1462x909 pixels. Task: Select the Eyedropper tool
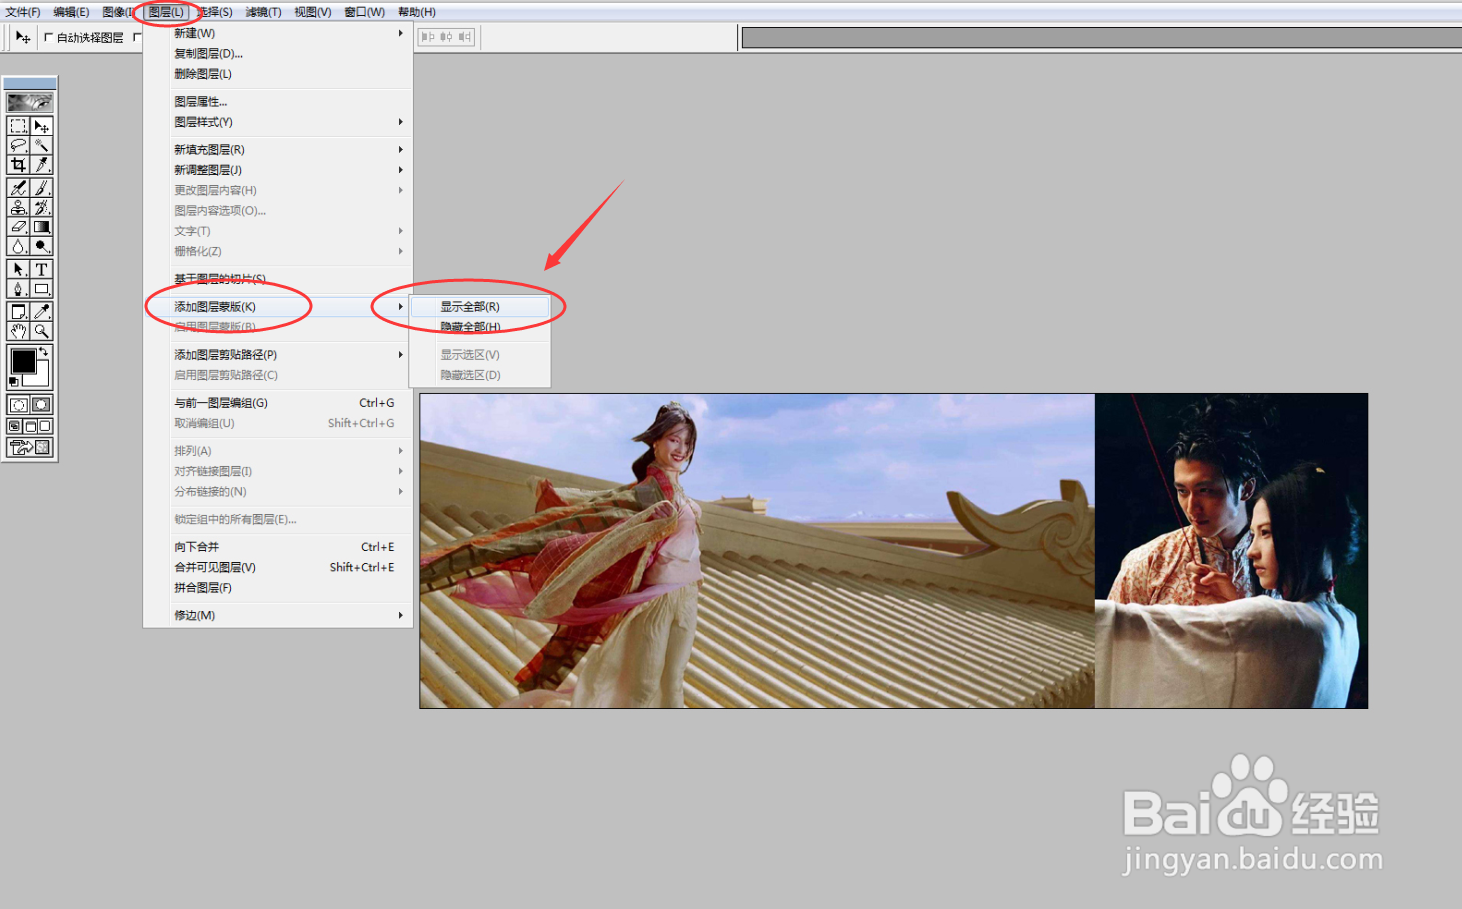41,312
